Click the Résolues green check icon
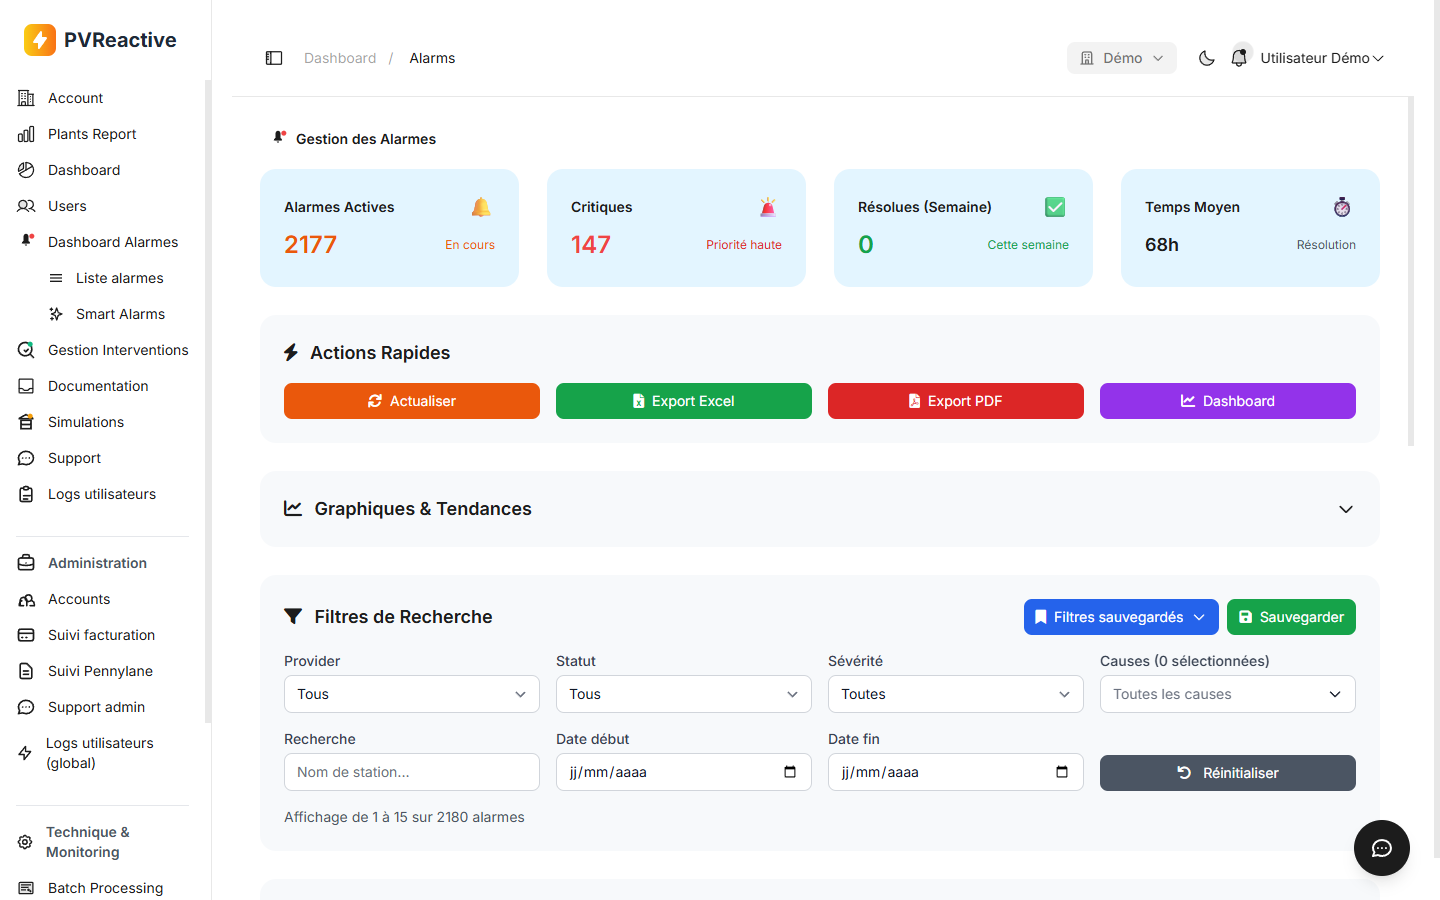This screenshot has height=900, width=1440. (x=1055, y=207)
